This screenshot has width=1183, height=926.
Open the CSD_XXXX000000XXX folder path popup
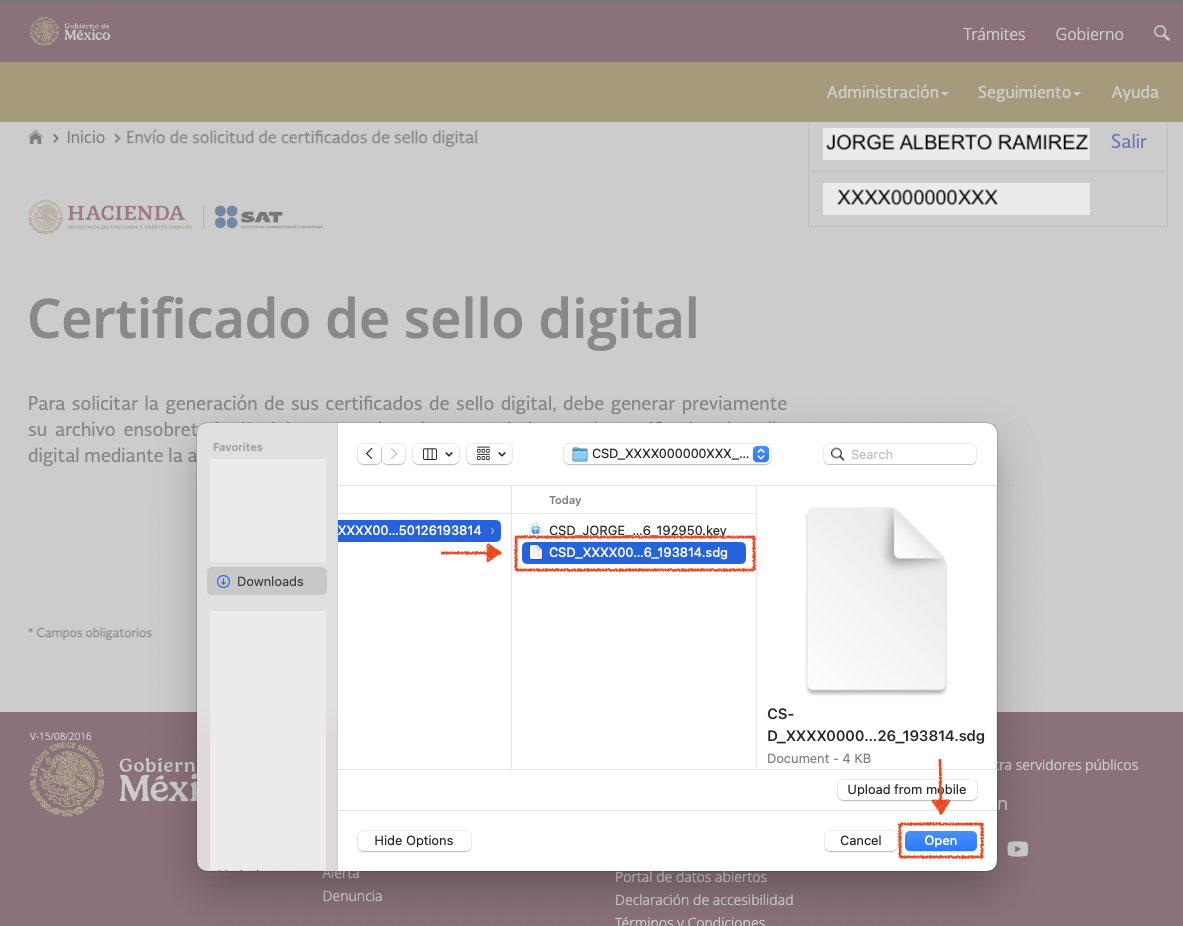tap(667, 454)
